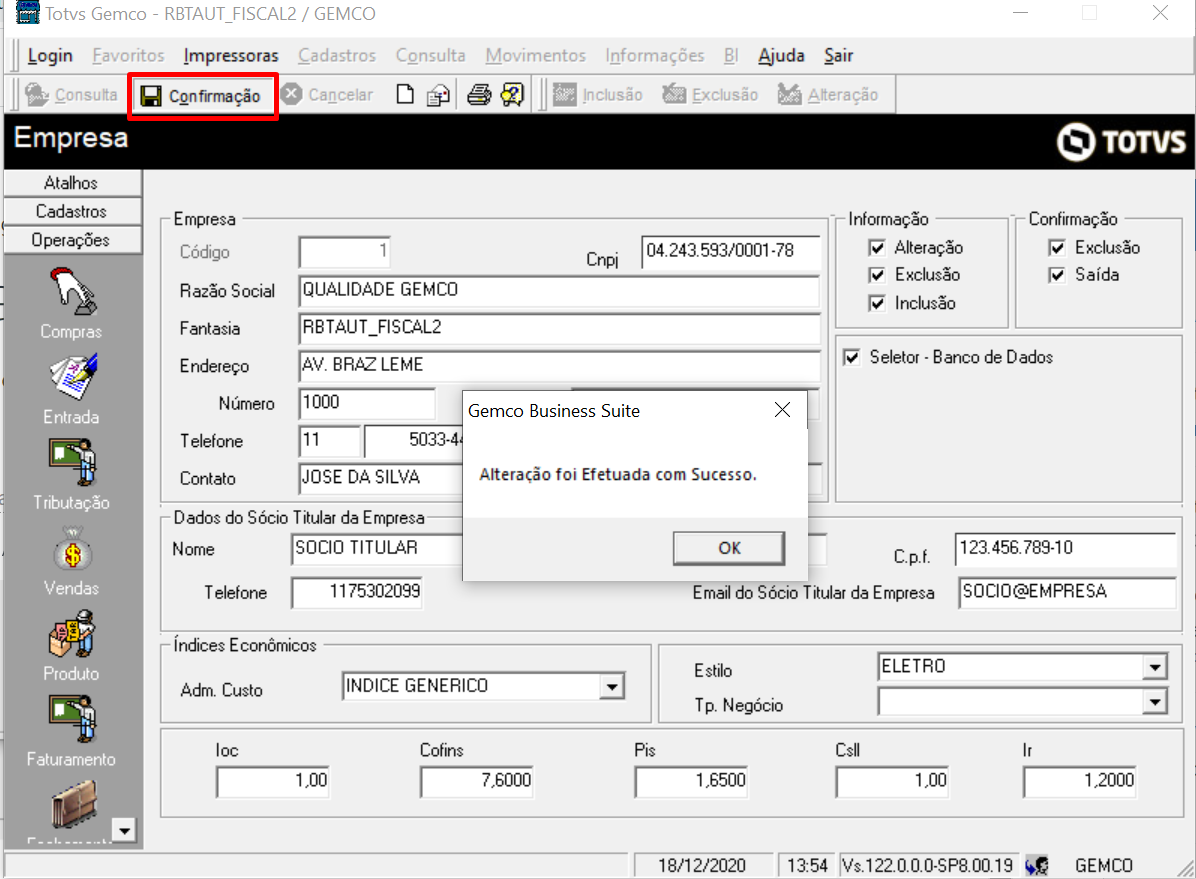Screen dimensions: 1196x879
Task: Open the Tributação sidebar shortcut
Action: point(71,475)
